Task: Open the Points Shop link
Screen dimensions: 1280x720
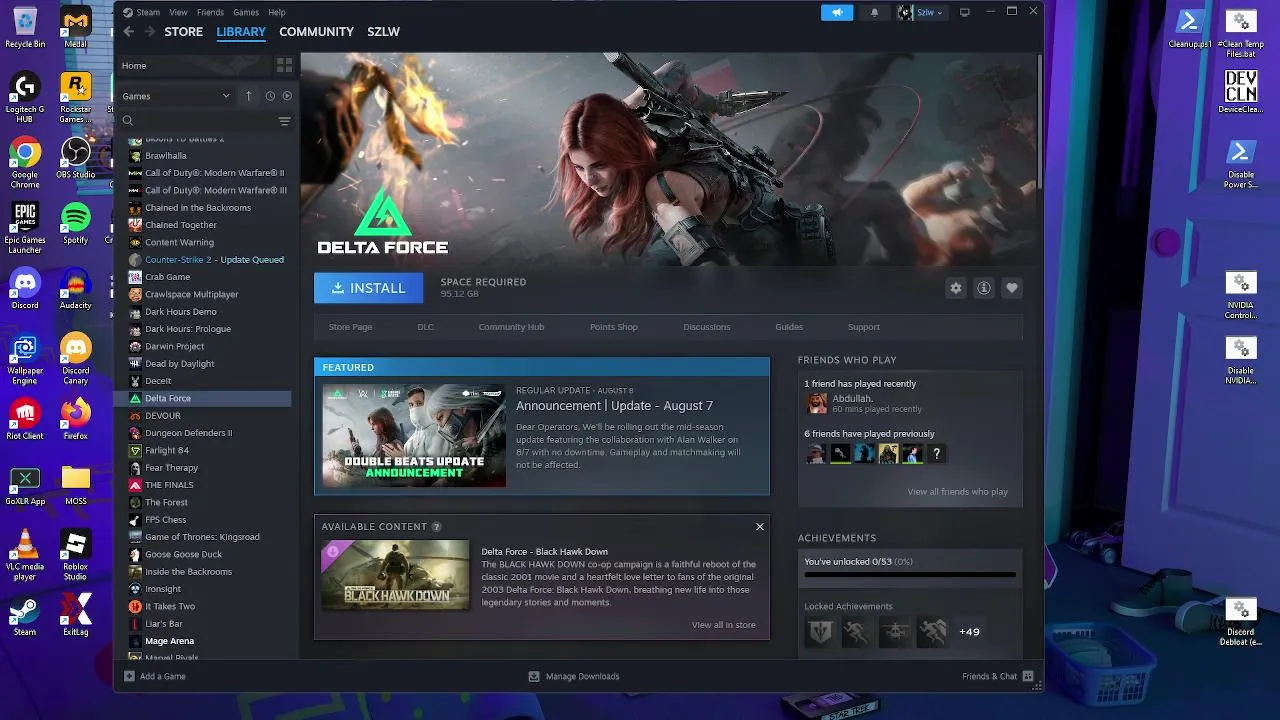Action: [613, 327]
